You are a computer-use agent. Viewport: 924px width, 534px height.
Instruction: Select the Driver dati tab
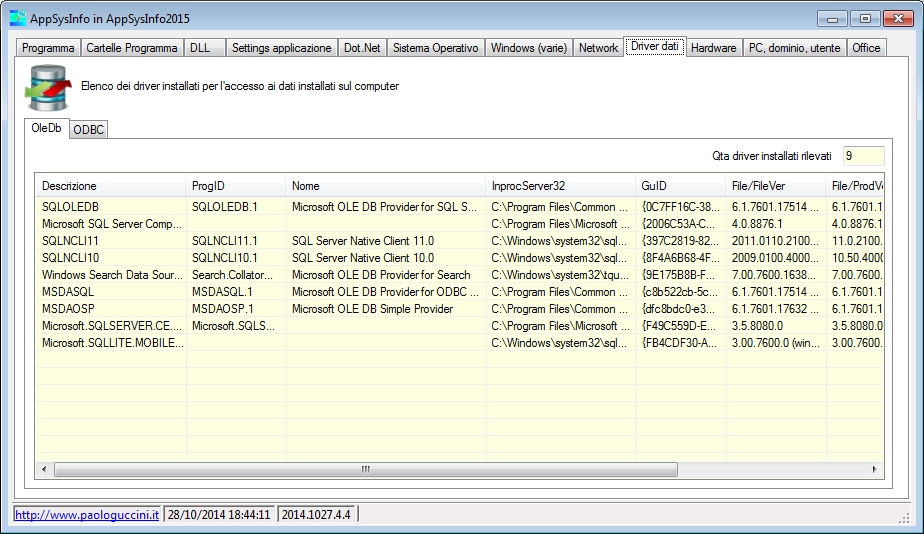[655, 47]
